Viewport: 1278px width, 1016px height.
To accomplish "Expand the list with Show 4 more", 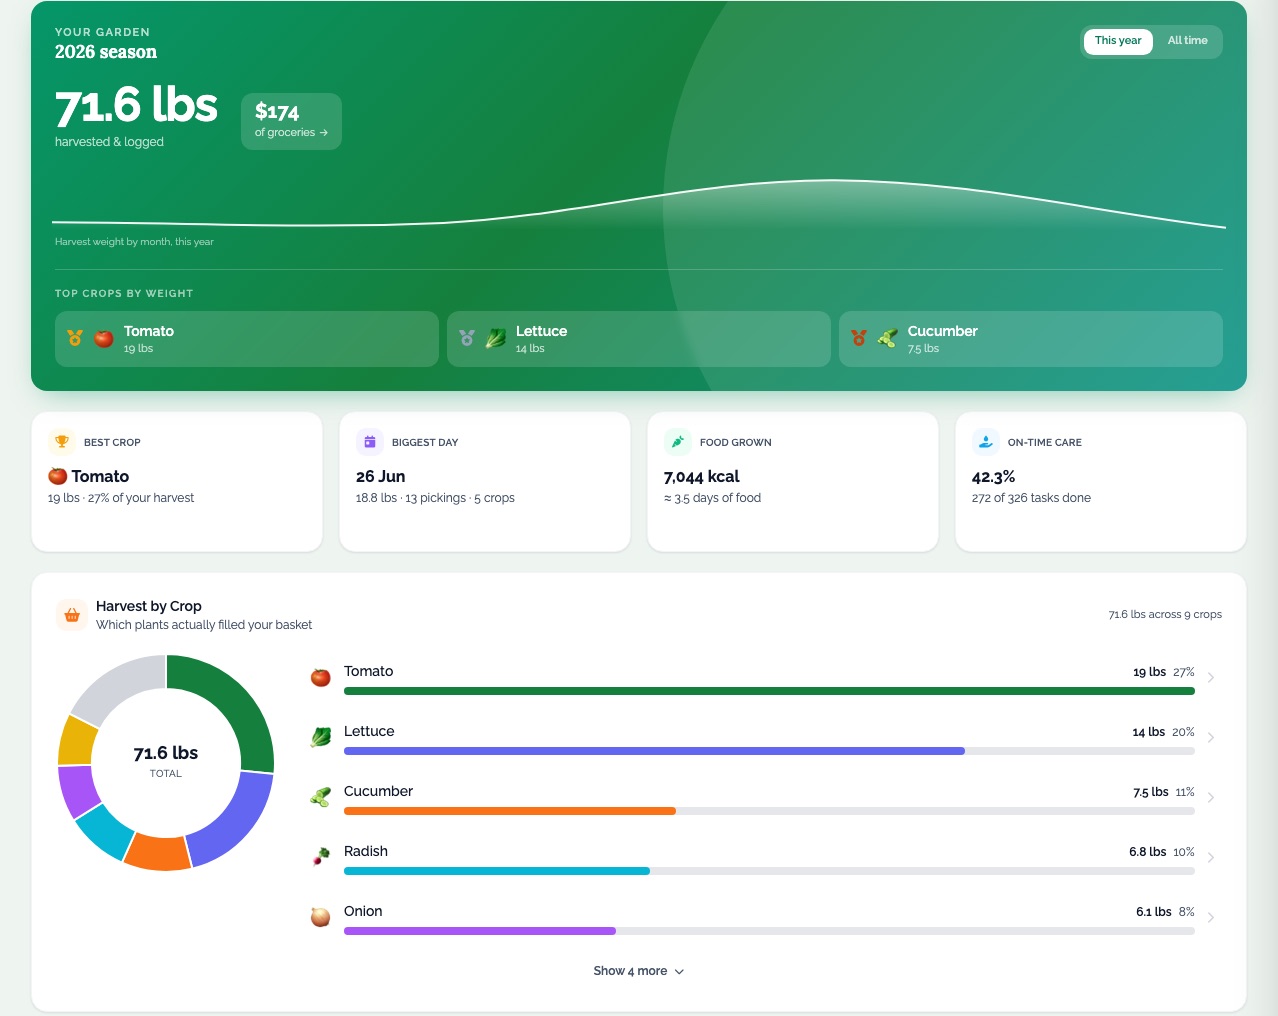I will point(639,971).
